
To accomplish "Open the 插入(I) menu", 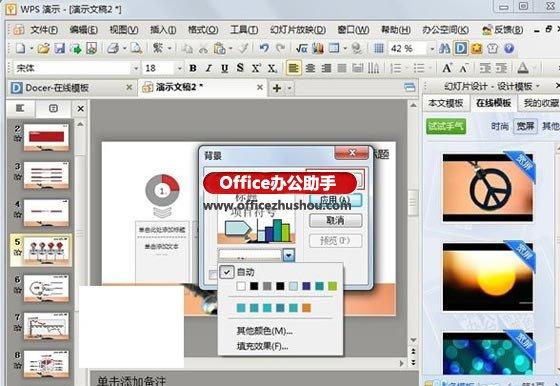I will click(x=163, y=30).
